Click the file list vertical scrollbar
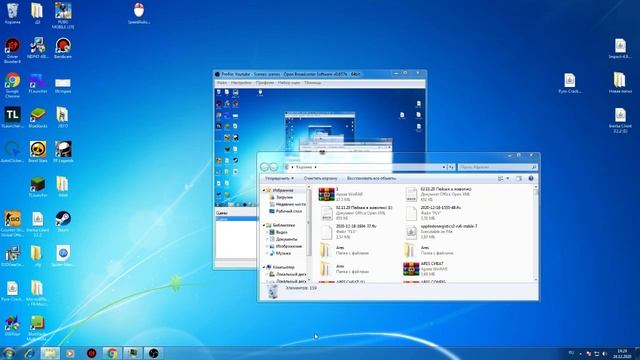This screenshot has height=360, width=640. coord(536,233)
